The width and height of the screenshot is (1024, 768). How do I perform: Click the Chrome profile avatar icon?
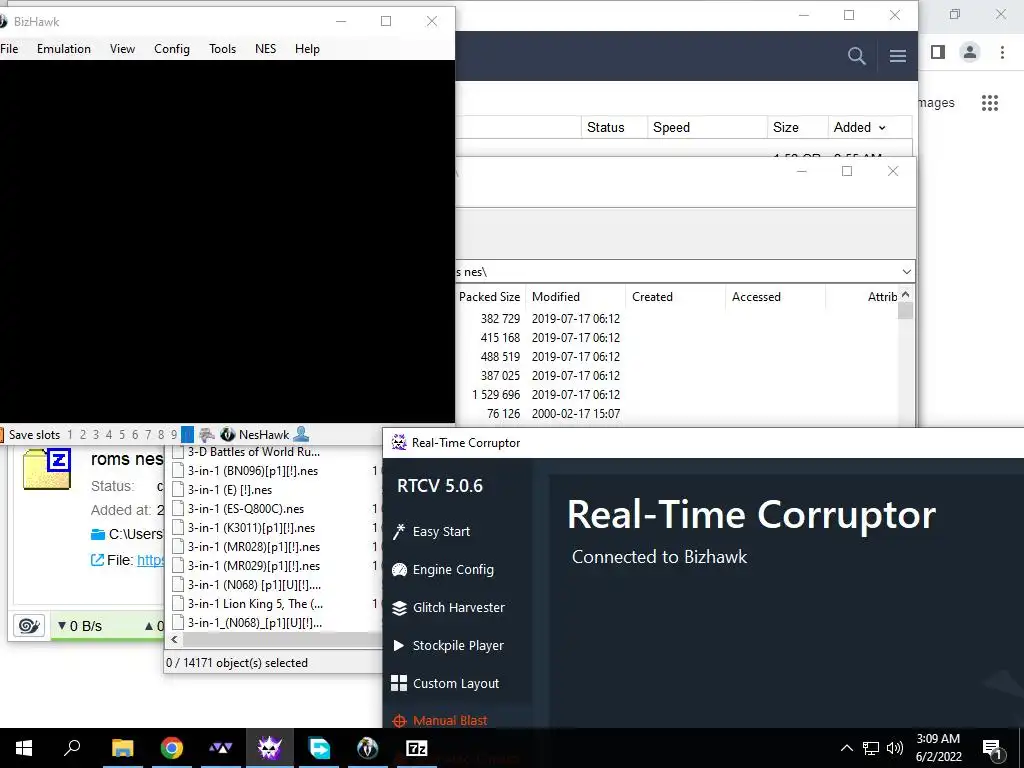970,52
